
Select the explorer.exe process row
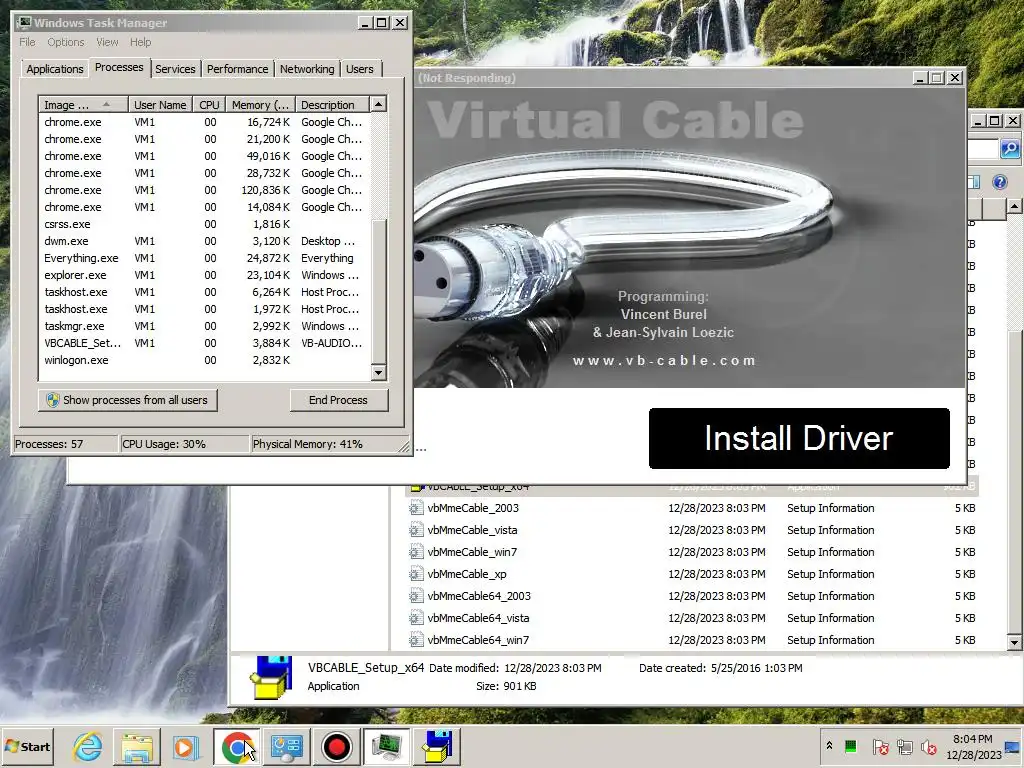(204, 275)
